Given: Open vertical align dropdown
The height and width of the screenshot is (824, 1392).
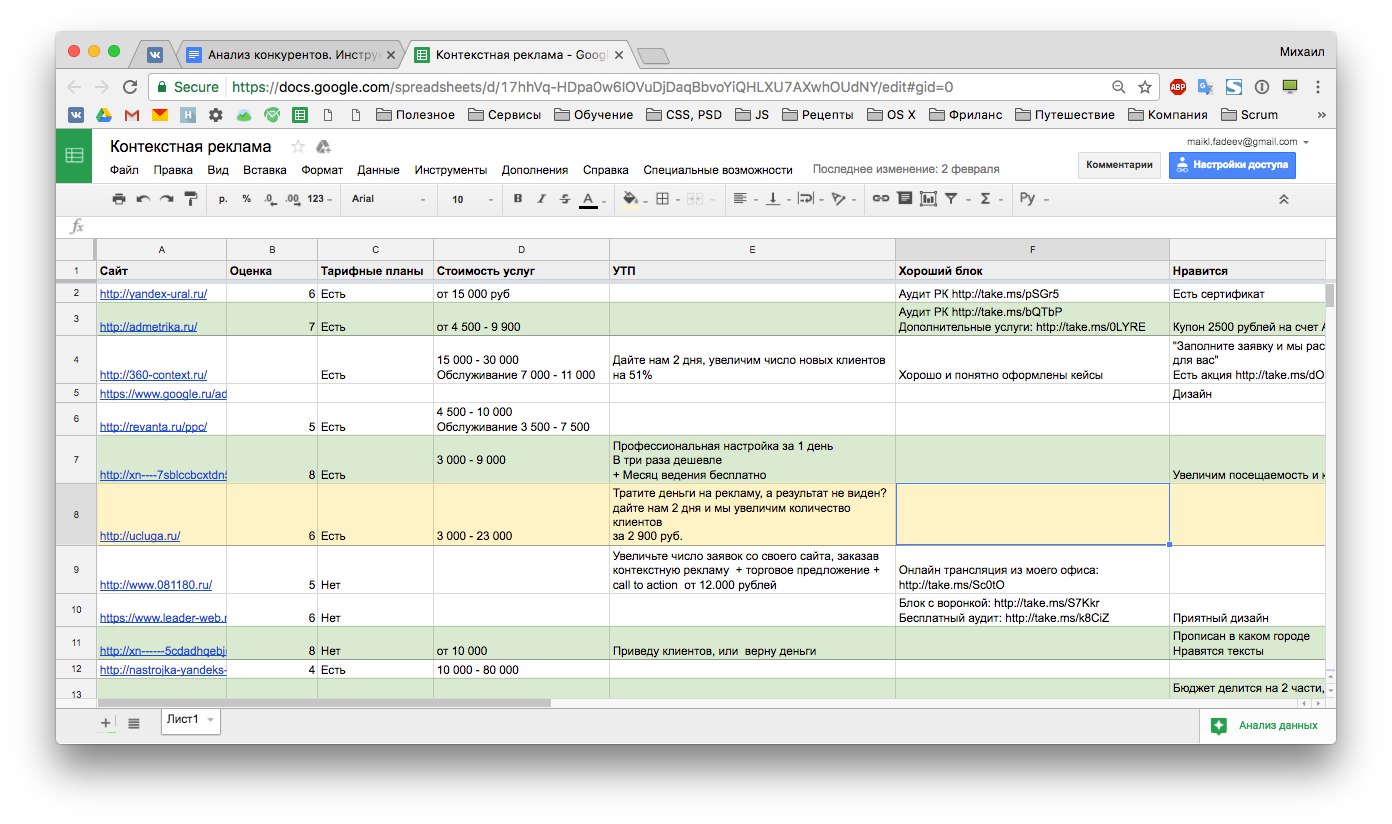Looking at the screenshot, I should pos(777,199).
